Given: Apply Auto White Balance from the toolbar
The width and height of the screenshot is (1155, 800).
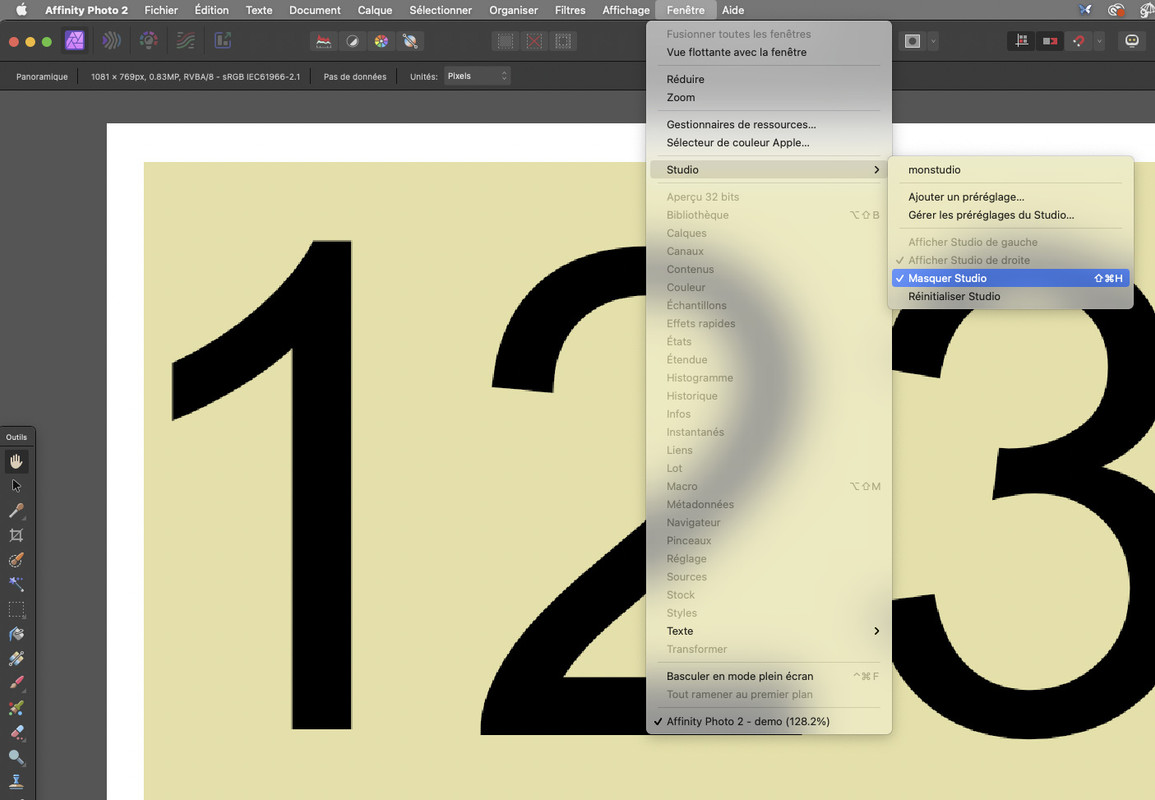Looking at the screenshot, I should coord(410,41).
